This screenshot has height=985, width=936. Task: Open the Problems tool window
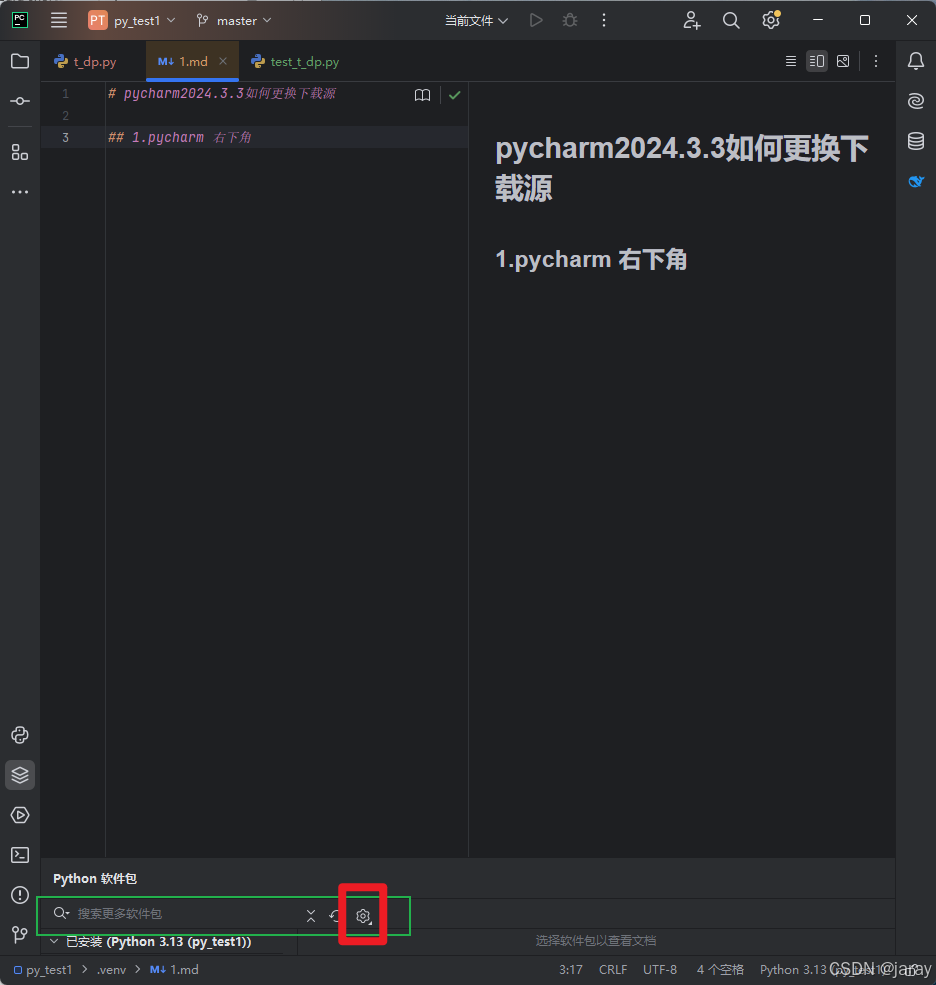[20, 895]
